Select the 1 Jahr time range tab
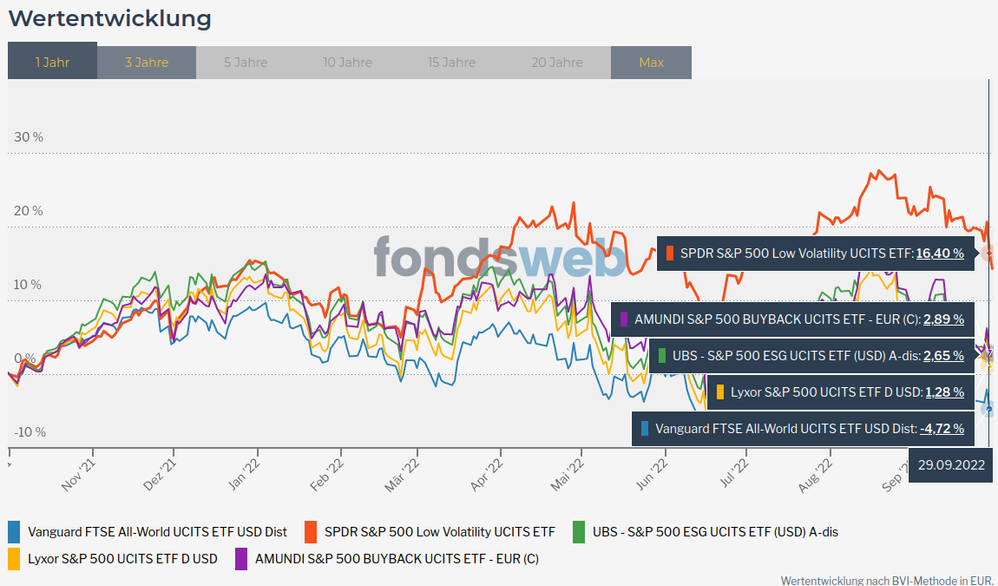This screenshot has width=998, height=586. coord(52,62)
